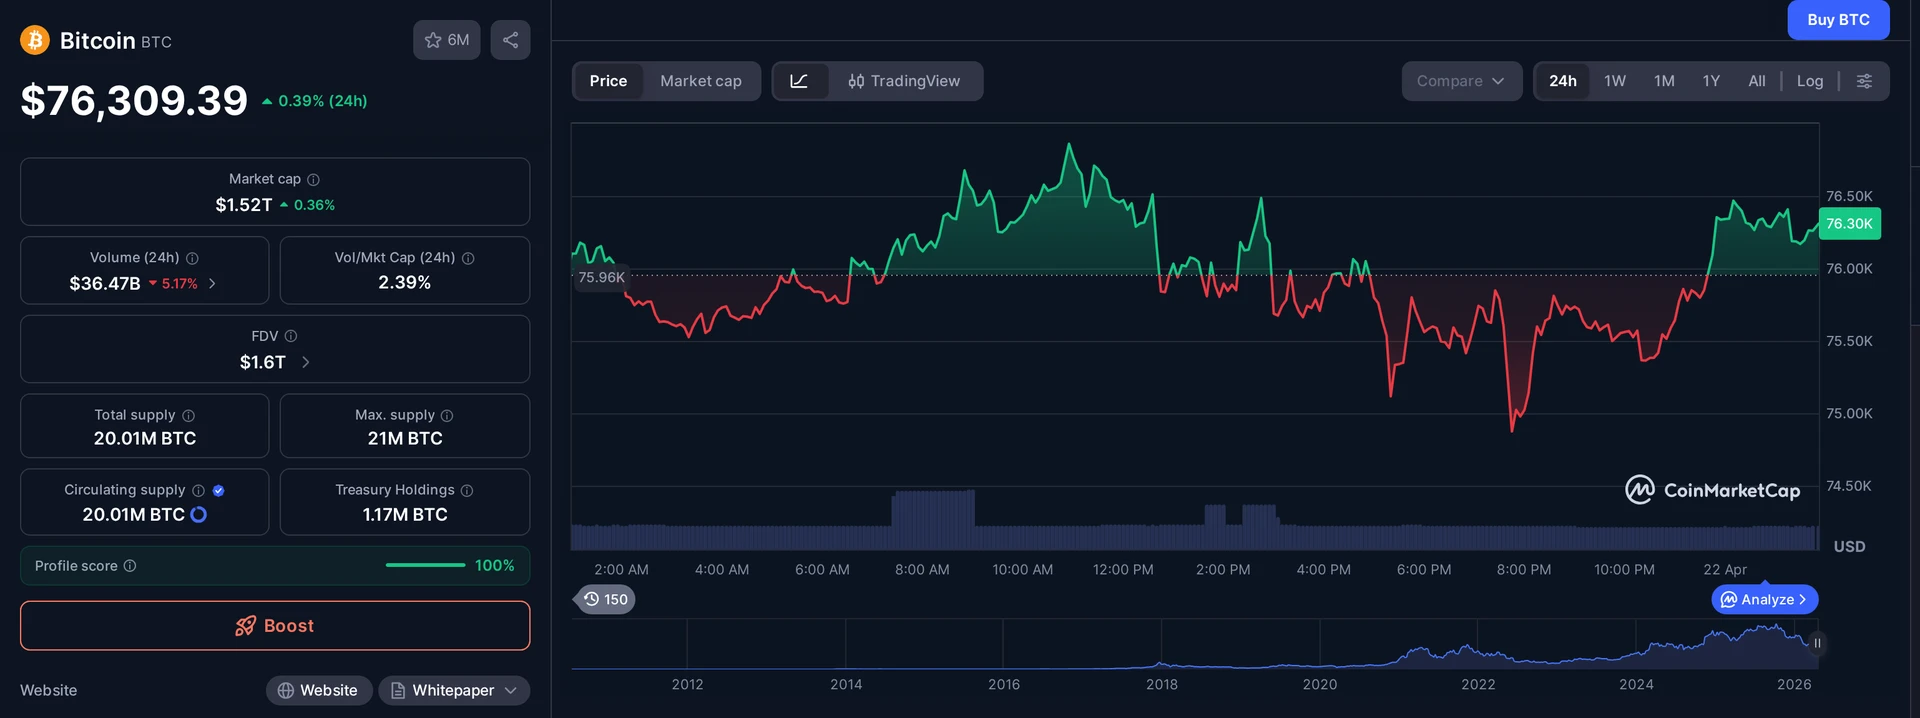Click the Boost button
The height and width of the screenshot is (718, 1920).
275,626
